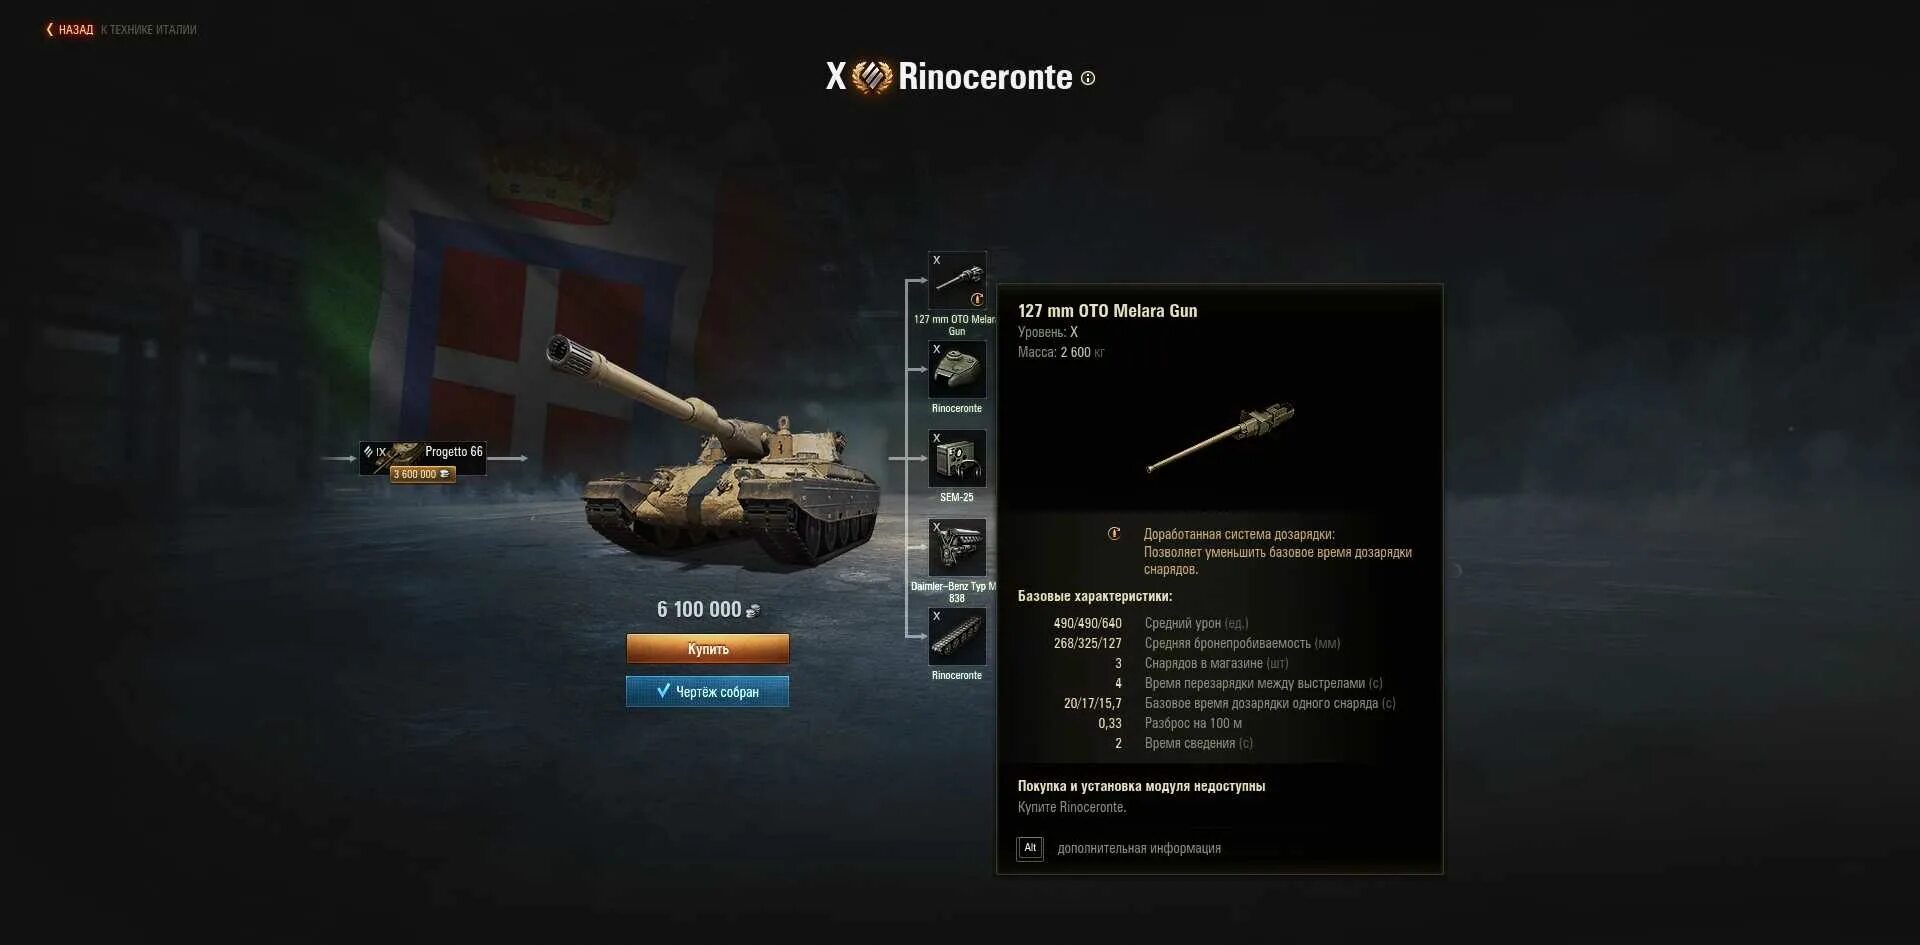Image resolution: width=1920 pixels, height=945 pixels.
Task: Click the gun image in the tooltip
Action: point(1220,436)
